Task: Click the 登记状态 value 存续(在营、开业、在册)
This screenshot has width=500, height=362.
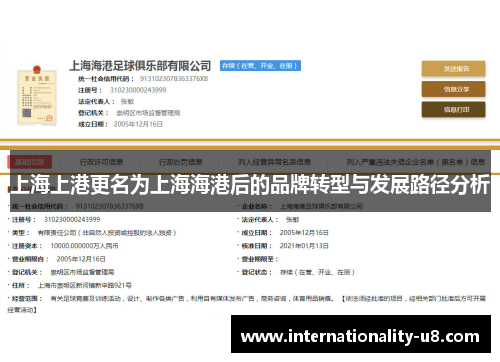Action: [317, 272]
